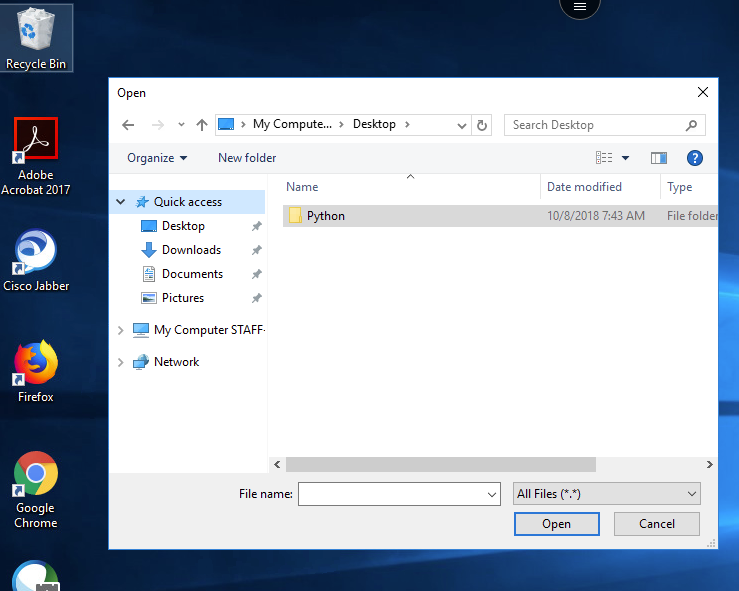Screen dimensions: 739x591
Task: Go back using the left arrow
Action: 128,125
